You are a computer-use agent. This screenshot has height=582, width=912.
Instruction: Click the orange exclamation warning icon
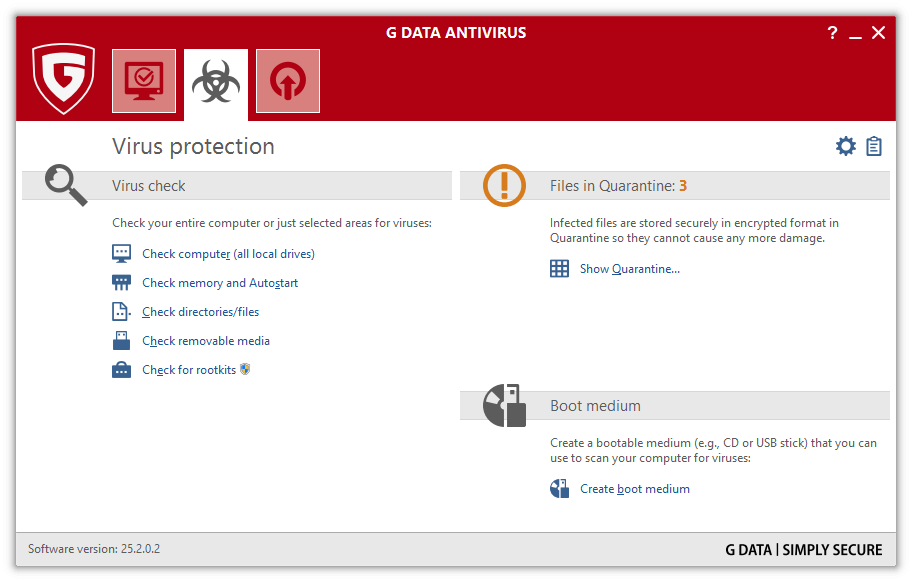click(x=504, y=185)
